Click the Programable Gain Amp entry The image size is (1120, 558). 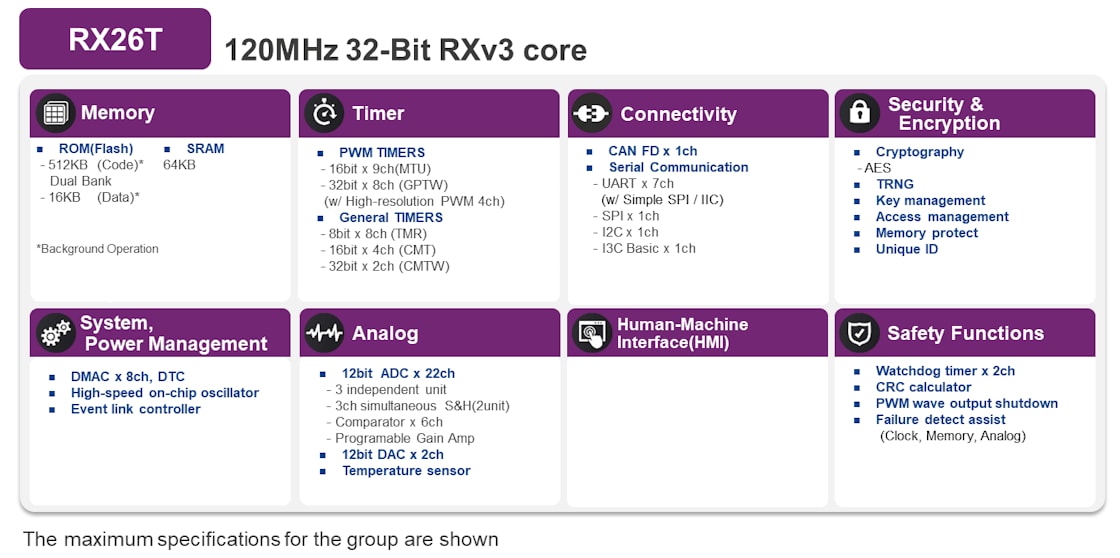tap(400, 439)
